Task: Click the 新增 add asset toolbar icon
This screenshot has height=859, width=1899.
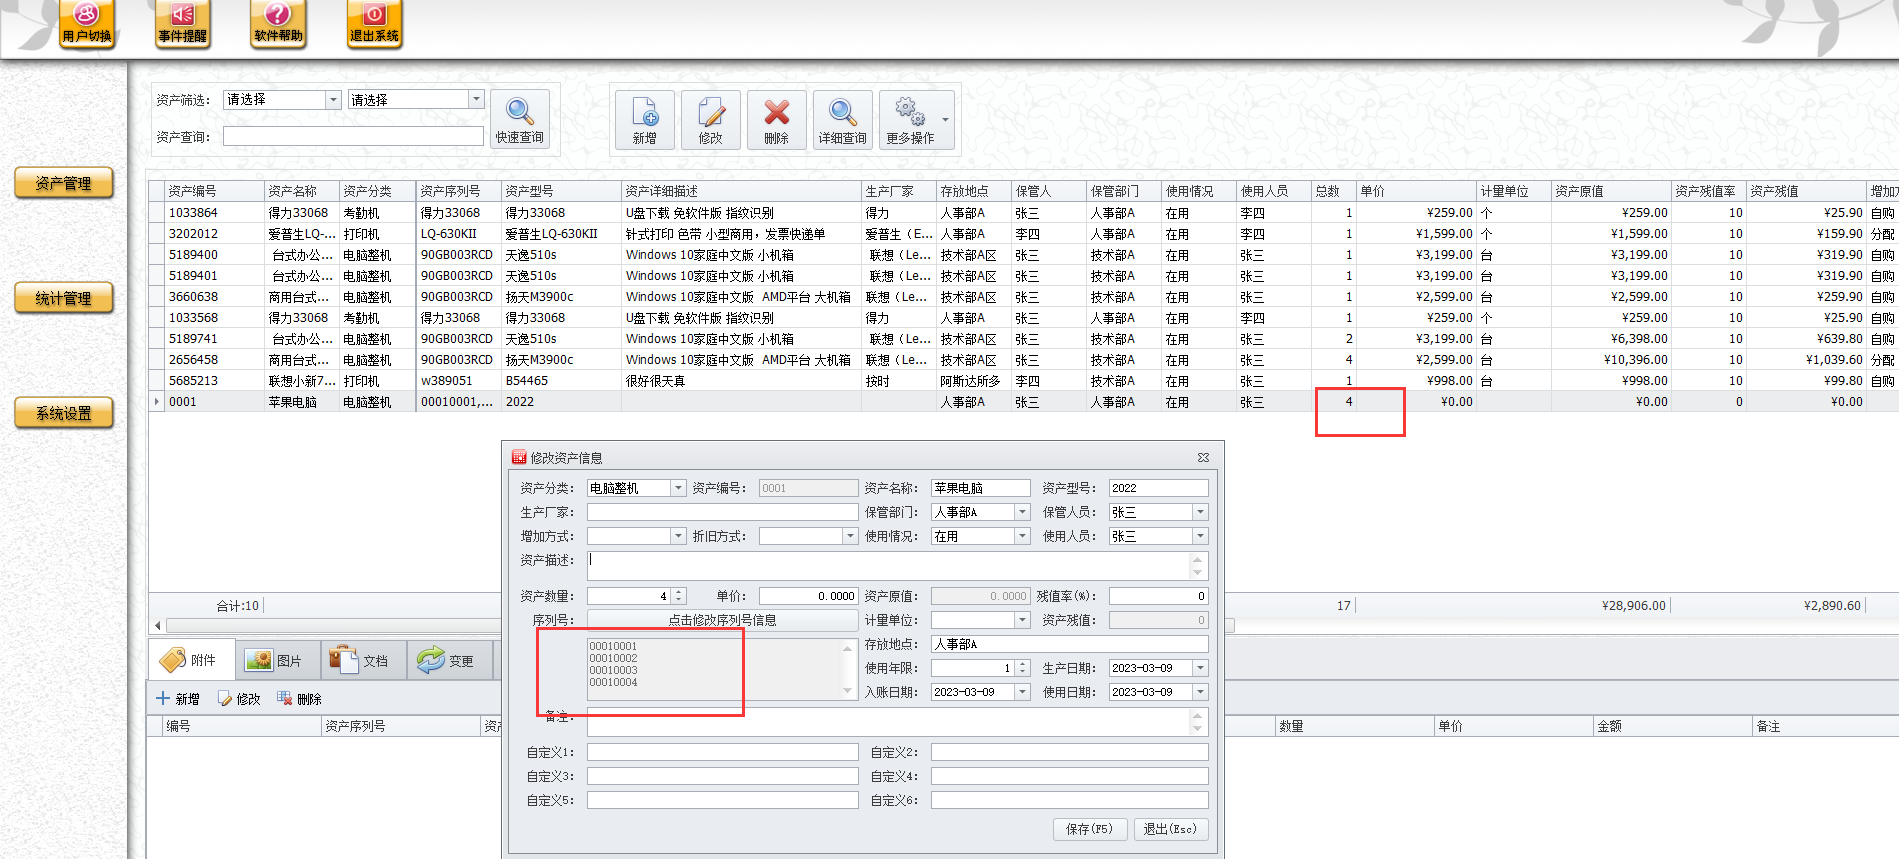Action: (645, 120)
